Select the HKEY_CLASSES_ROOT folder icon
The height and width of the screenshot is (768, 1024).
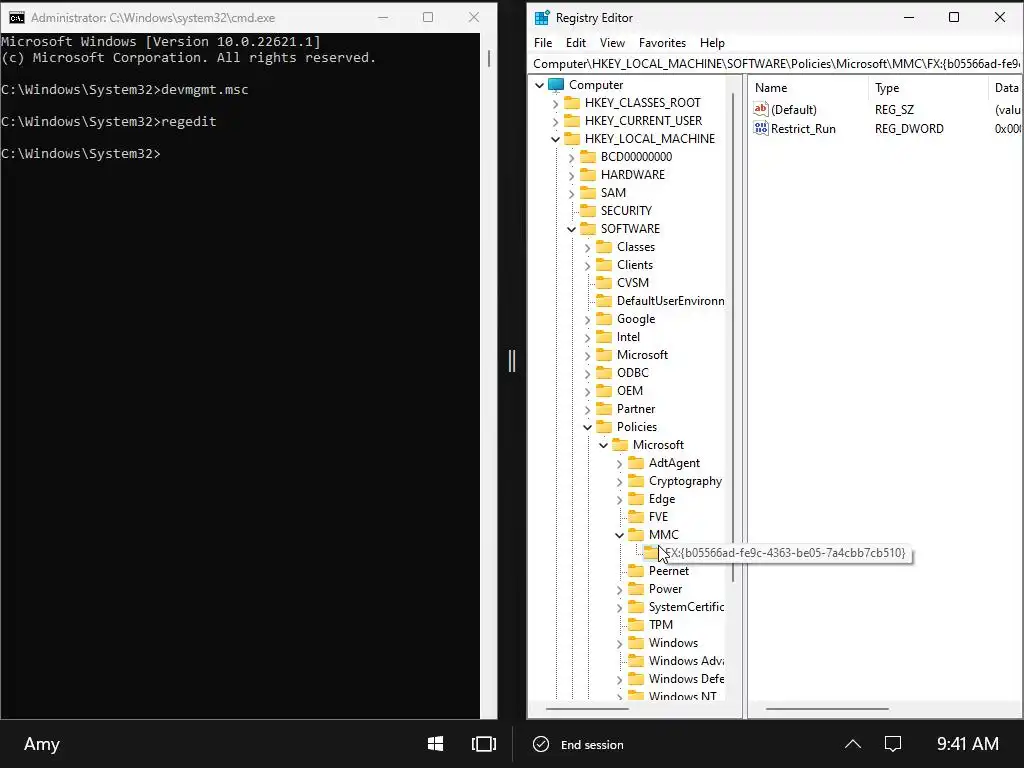(x=572, y=103)
